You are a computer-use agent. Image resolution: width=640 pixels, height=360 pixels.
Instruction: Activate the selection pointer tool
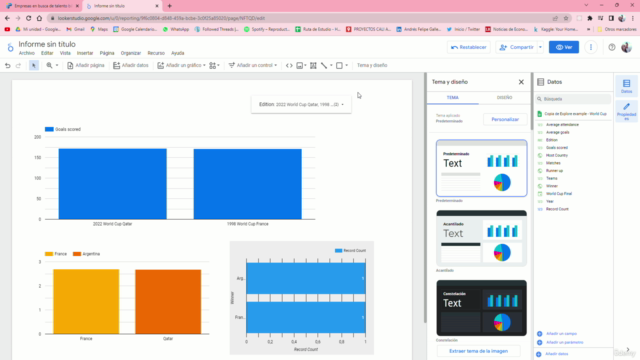point(34,65)
